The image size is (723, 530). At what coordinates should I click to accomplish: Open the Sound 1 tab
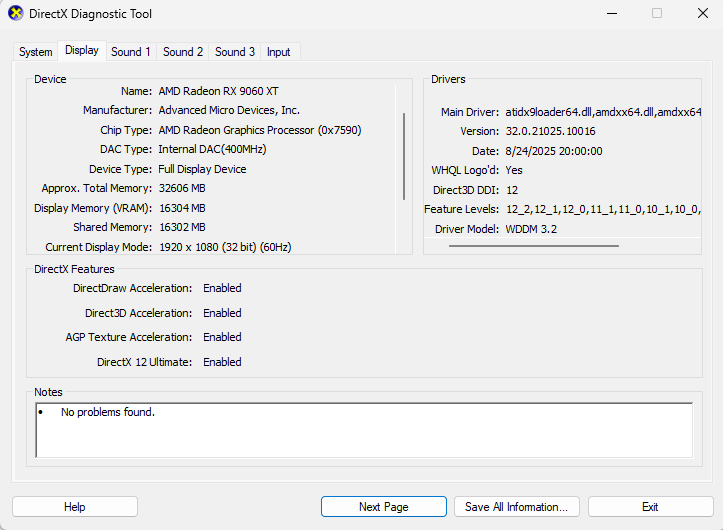[x=131, y=52]
